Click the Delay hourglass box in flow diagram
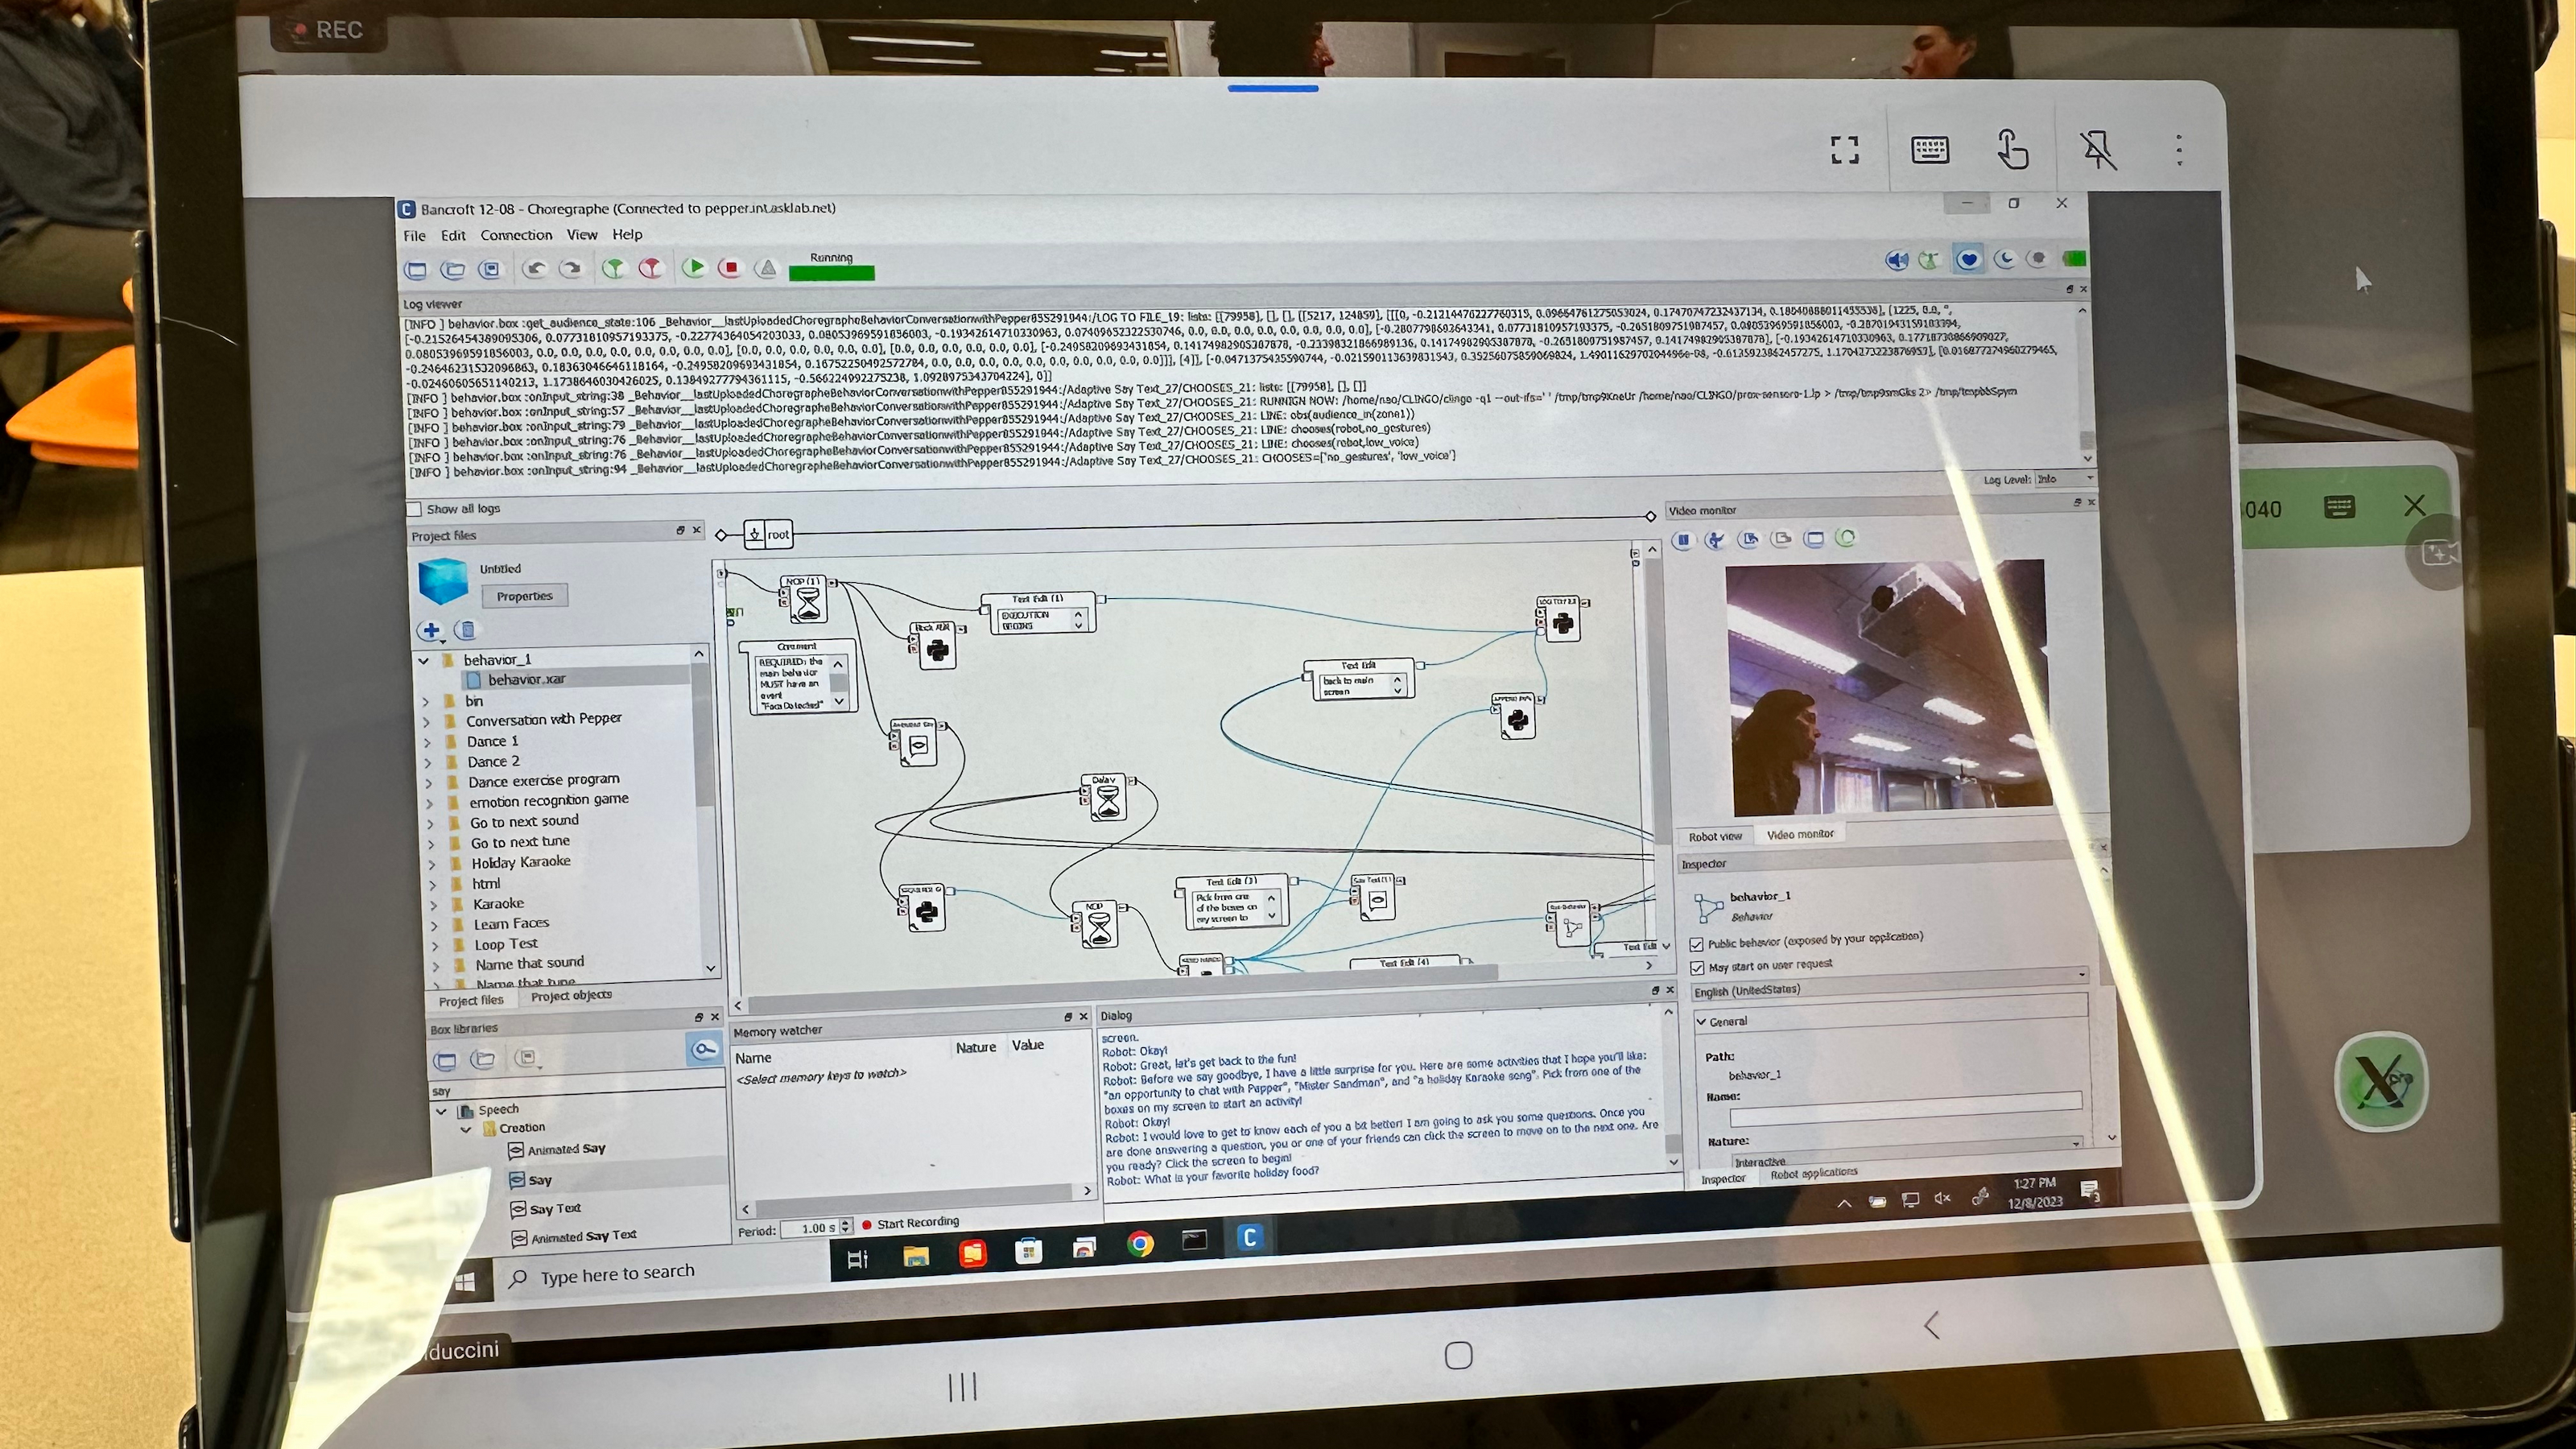Screen dimensions: 2576x1449 [x=1106, y=796]
